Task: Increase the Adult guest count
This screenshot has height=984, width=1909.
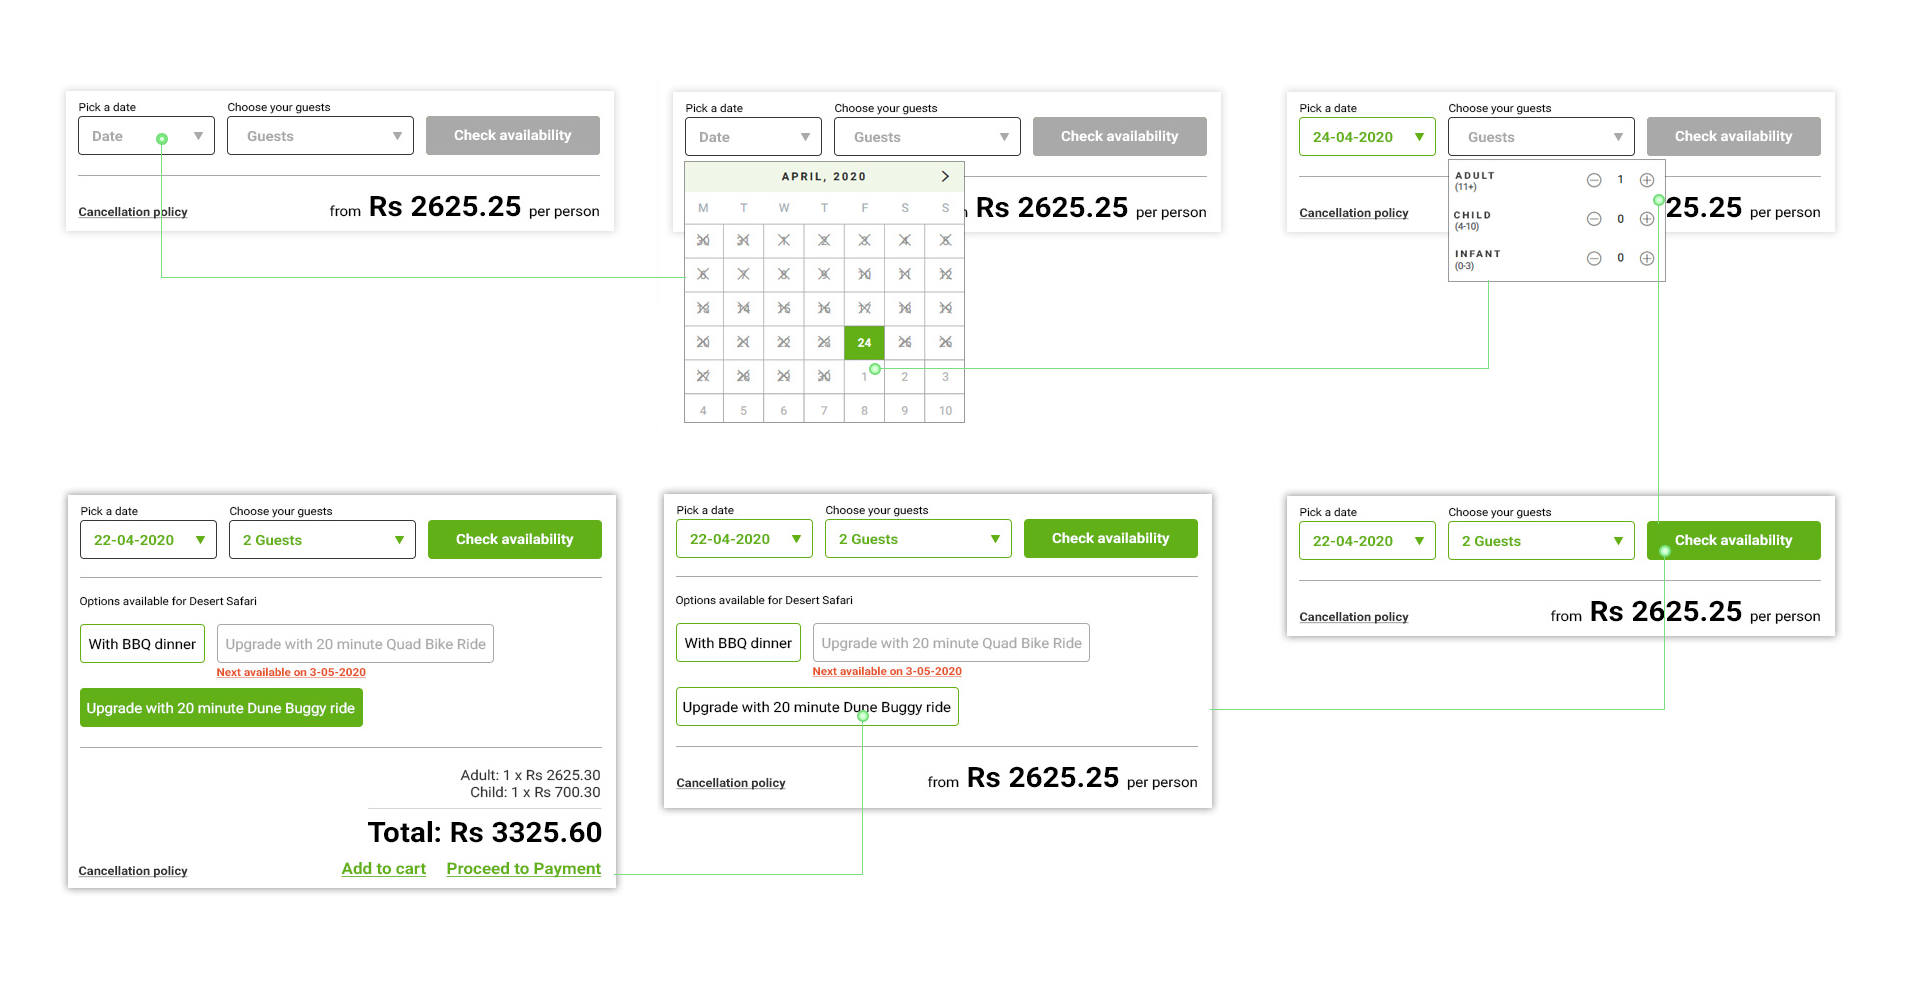Action: 1646,180
